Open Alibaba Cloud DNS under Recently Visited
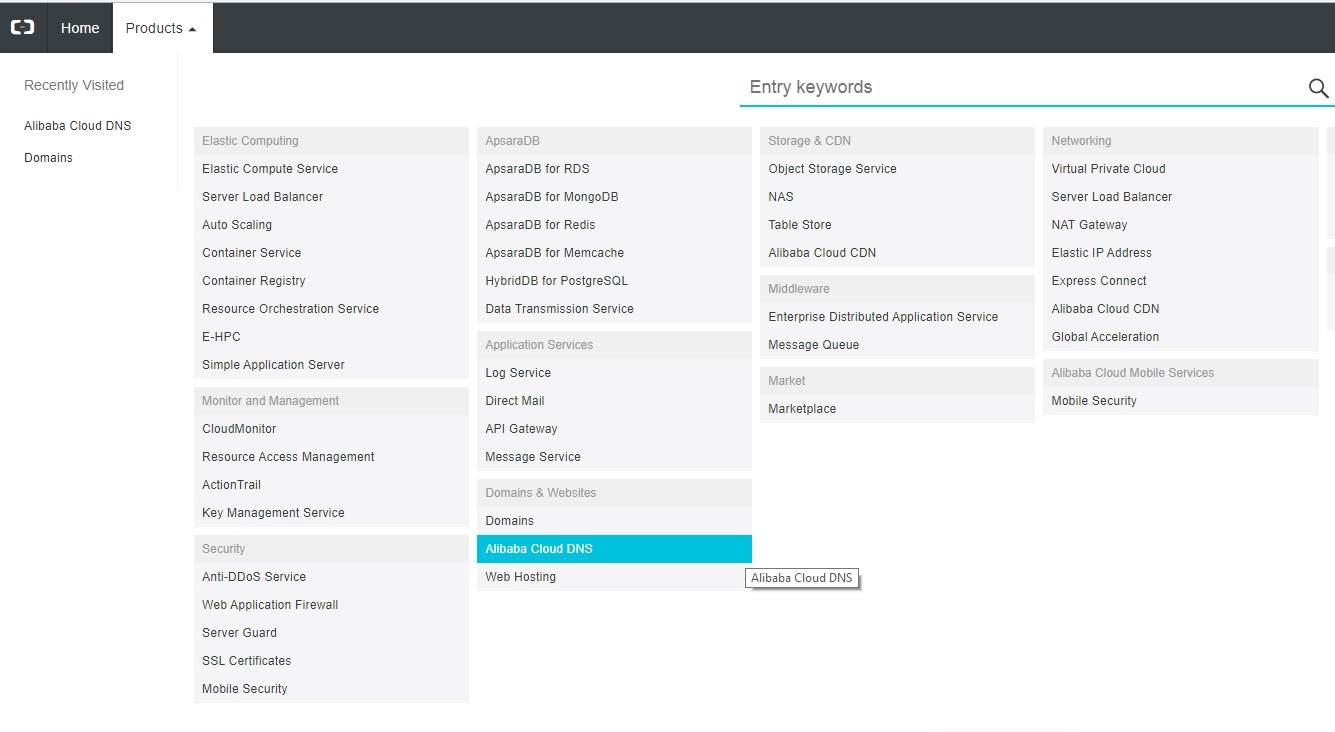 [78, 126]
